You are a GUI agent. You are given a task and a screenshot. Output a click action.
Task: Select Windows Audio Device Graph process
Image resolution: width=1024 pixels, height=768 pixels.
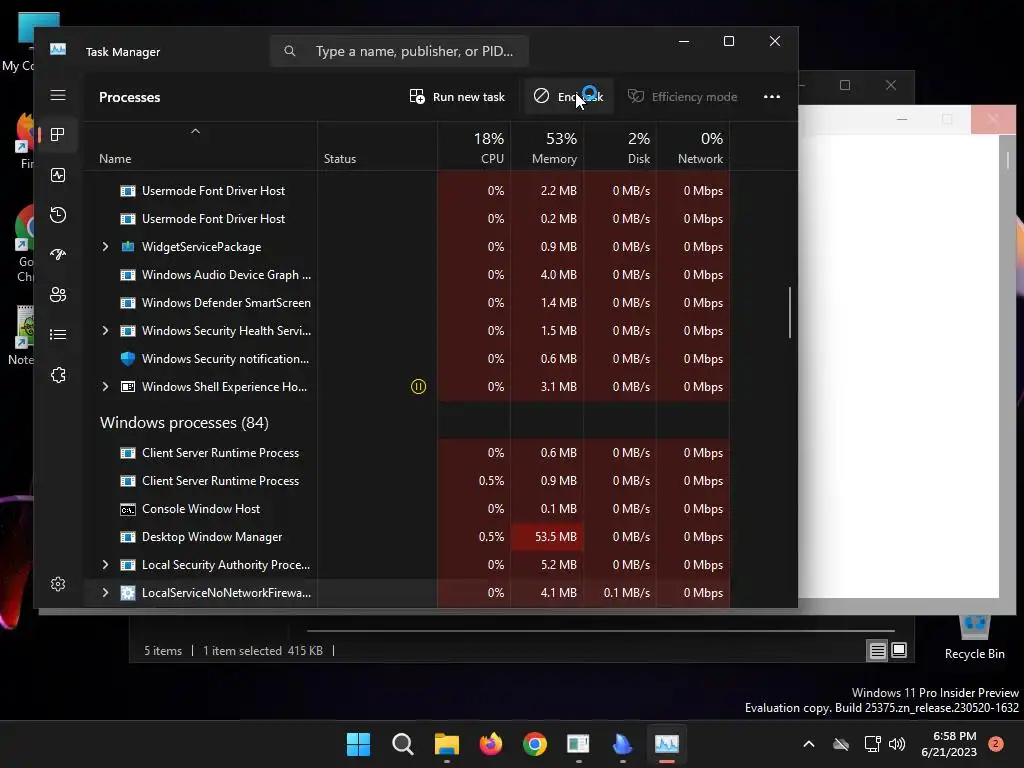click(406, 275)
